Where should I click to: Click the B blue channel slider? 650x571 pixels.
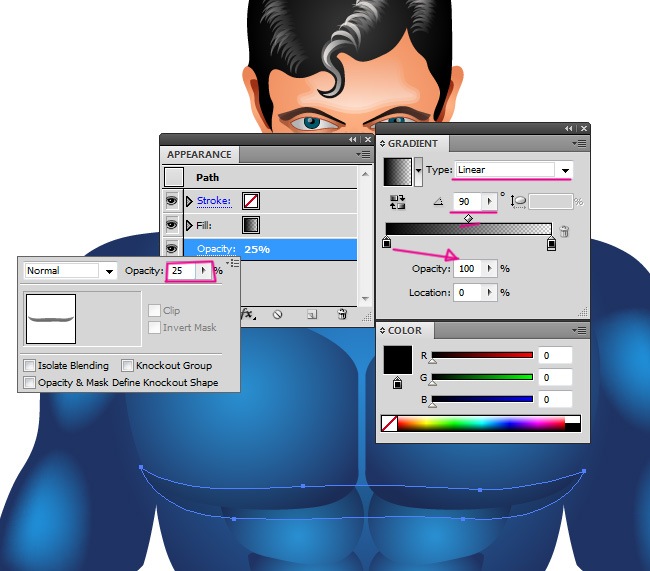482,399
